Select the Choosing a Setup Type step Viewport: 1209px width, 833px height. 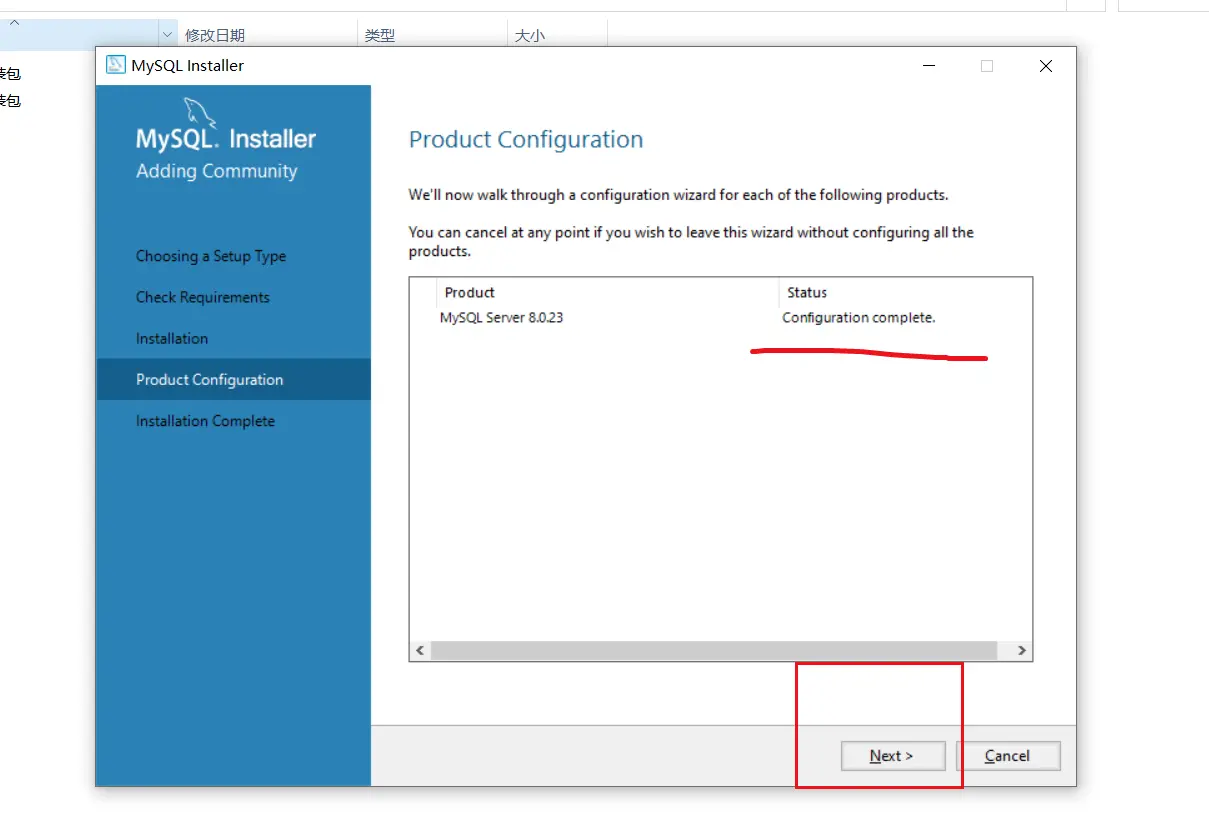[x=211, y=256]
